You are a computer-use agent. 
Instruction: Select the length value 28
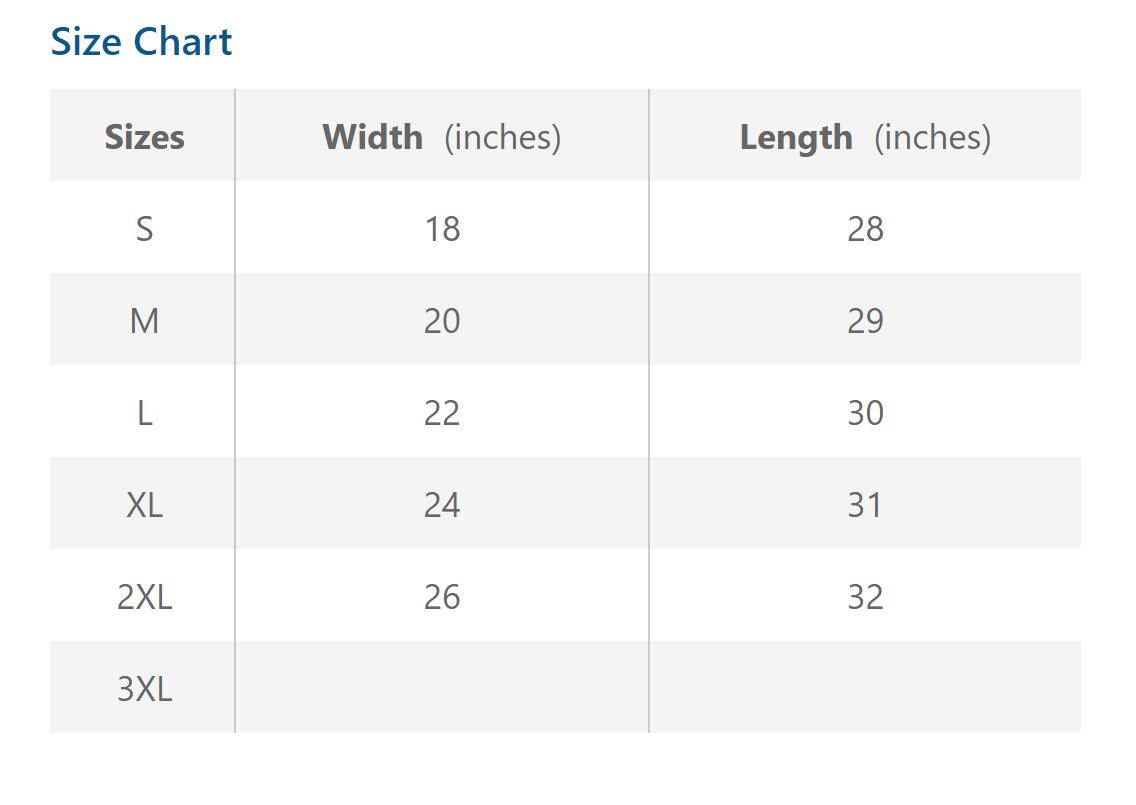click(865, 229)
